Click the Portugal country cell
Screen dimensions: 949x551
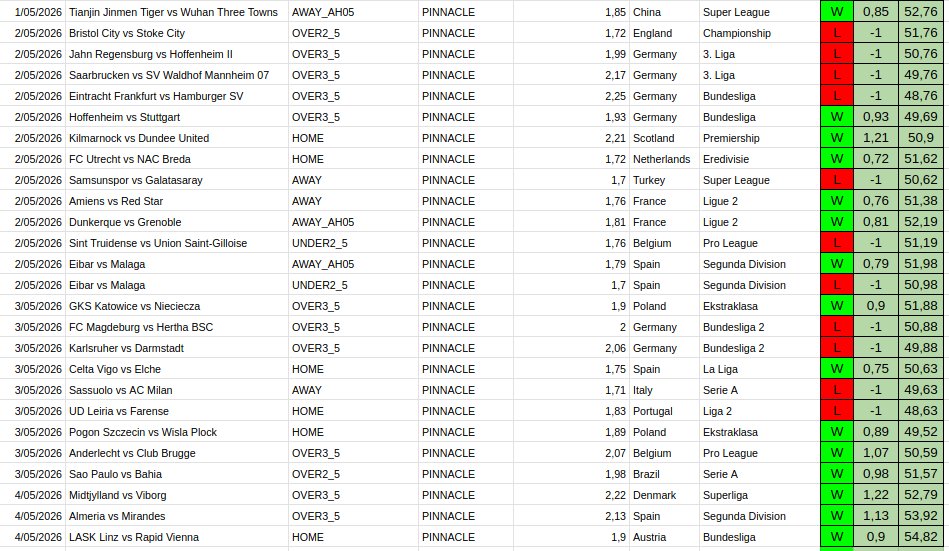[664, 411]
